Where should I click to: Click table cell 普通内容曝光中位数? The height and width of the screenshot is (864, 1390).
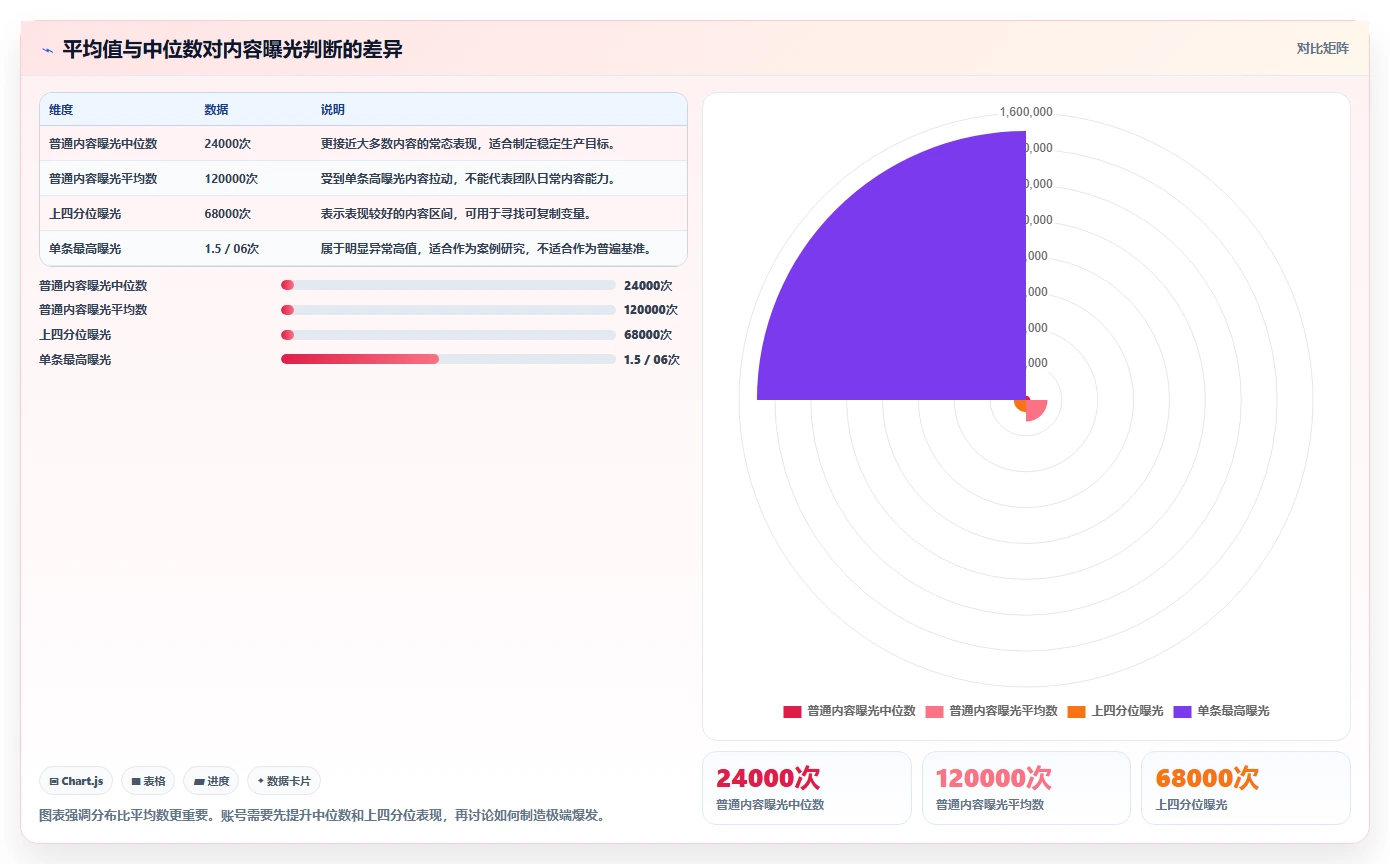103,144
